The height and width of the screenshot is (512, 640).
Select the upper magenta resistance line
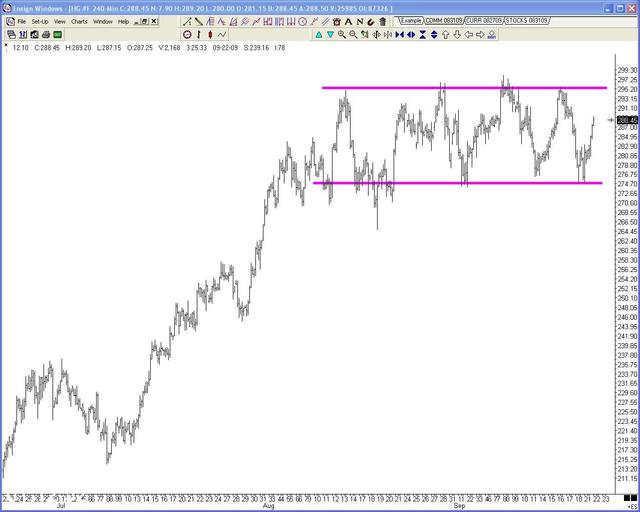[464, 88]
